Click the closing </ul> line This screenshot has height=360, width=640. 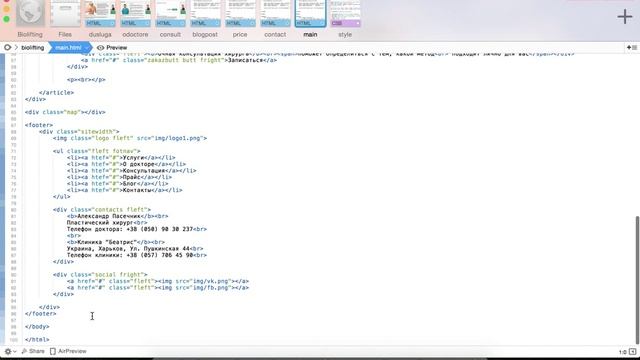coord(61,197)
